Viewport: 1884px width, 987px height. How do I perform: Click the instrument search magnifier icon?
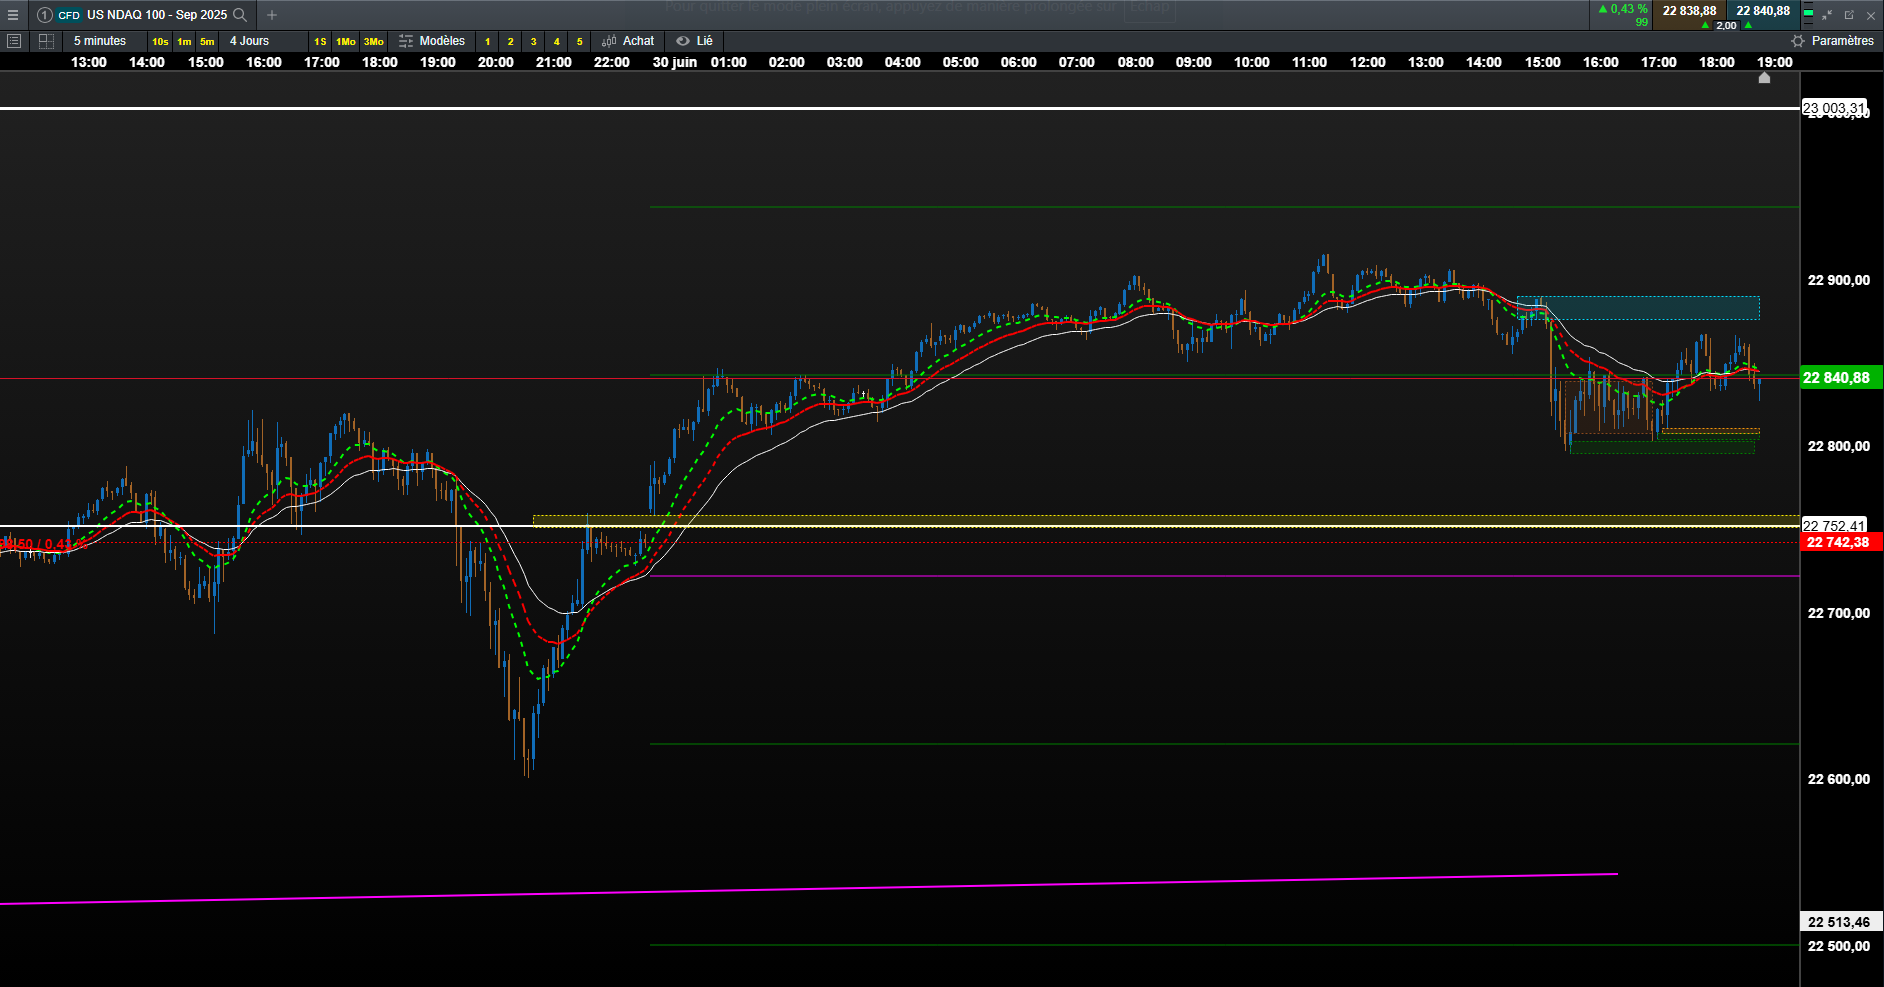(x=240, y=15)
